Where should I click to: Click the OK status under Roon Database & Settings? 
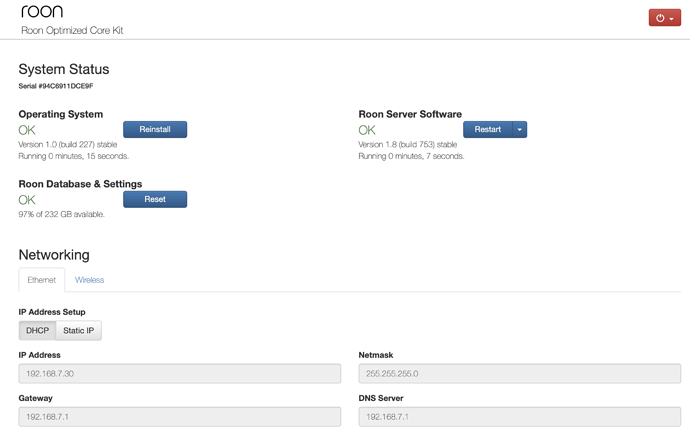pyautogui.click(x=27, y=200)
